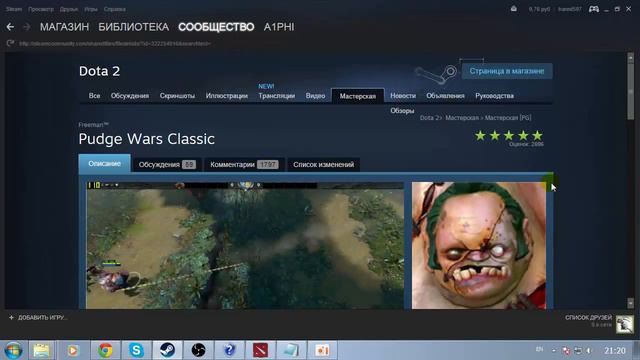Go to the СООБЩЕСТВО section
Screen dimensions: 640x360
point(216,27)
